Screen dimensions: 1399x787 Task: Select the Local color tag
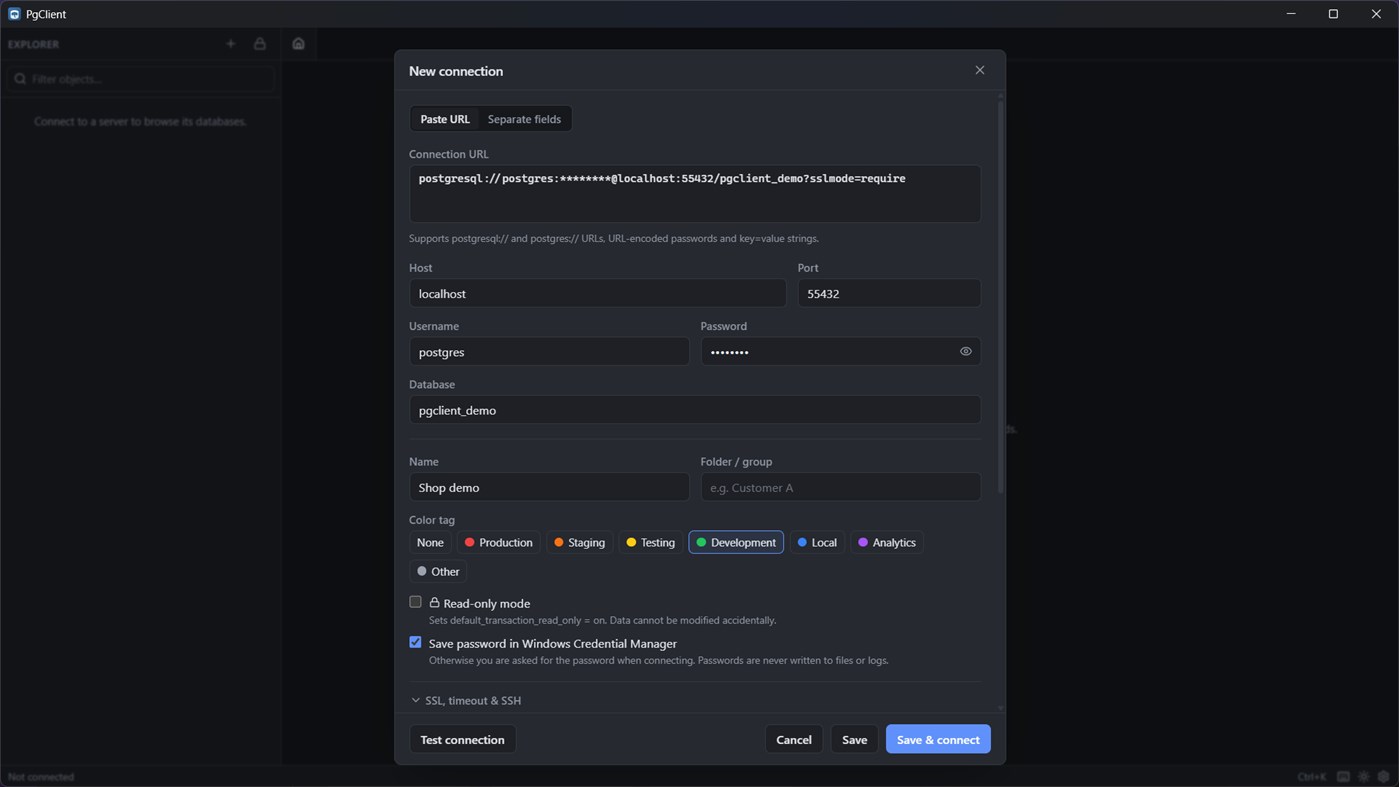click(x=817, y=543)
